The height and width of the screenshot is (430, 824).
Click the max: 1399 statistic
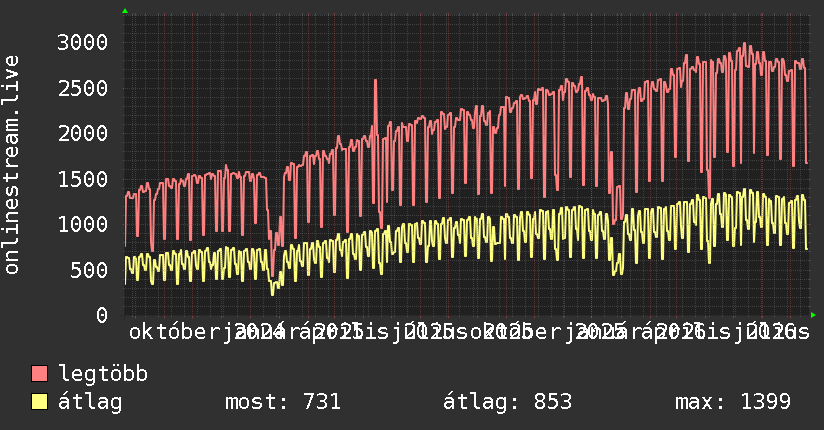[733, 402]
